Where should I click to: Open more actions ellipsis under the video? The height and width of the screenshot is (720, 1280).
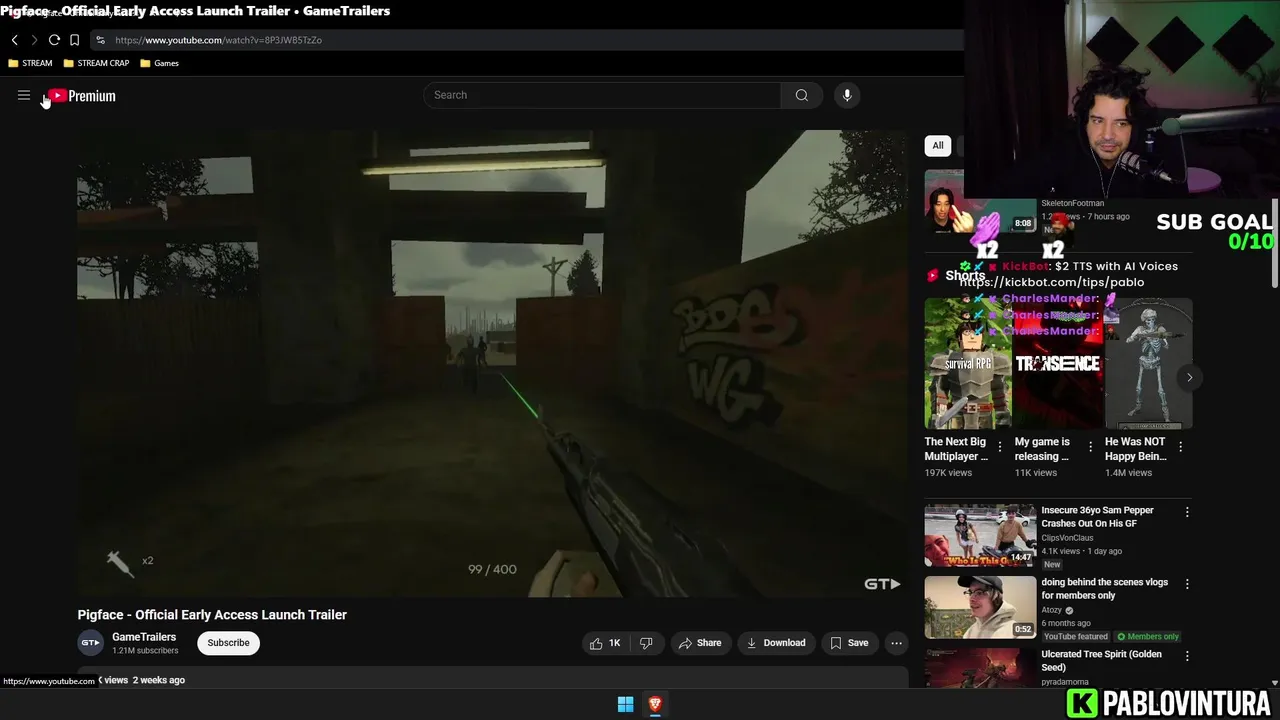896,643
